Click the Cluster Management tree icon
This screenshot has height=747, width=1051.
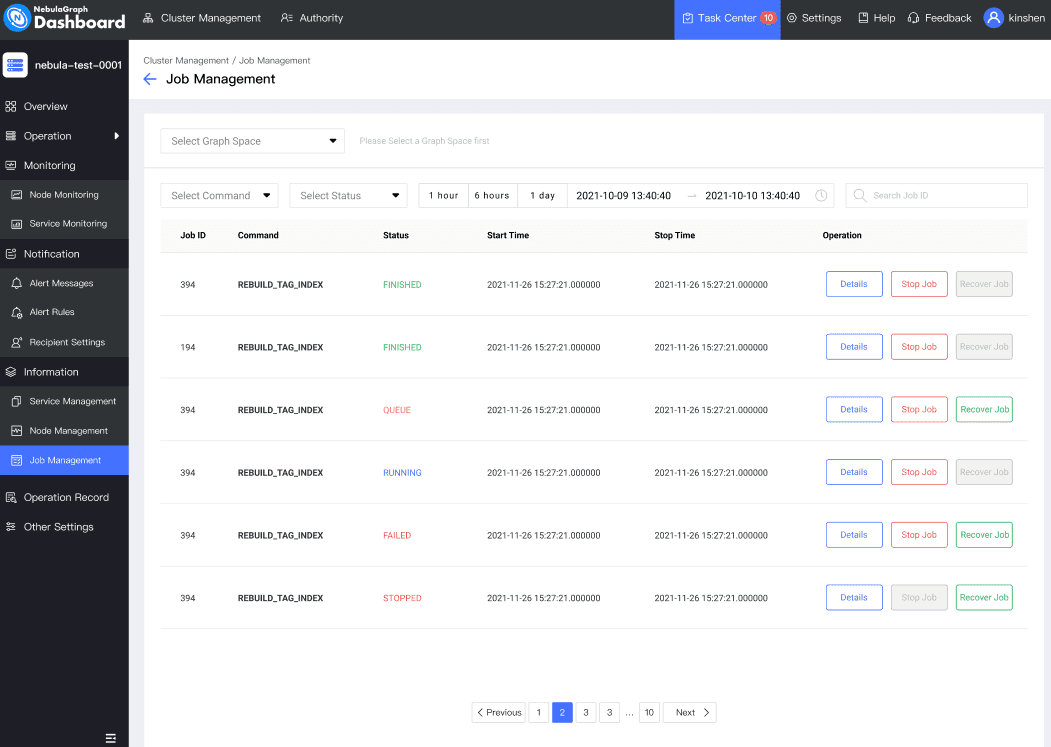[148, 18]
